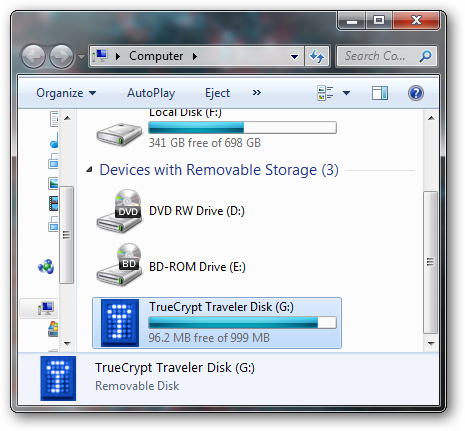Click the Back navigation arrow button

[33, 56]
